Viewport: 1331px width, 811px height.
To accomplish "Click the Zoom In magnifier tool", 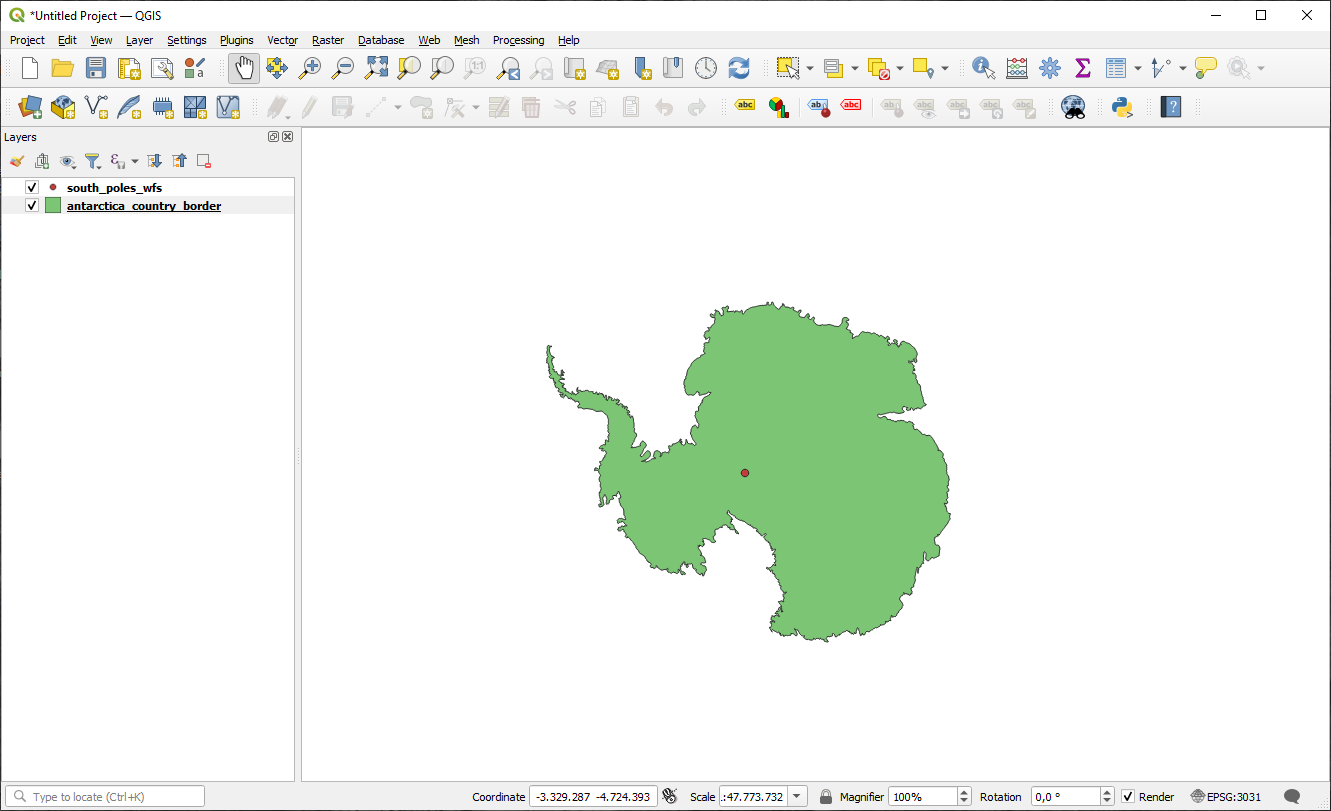I will coord(310,68).
